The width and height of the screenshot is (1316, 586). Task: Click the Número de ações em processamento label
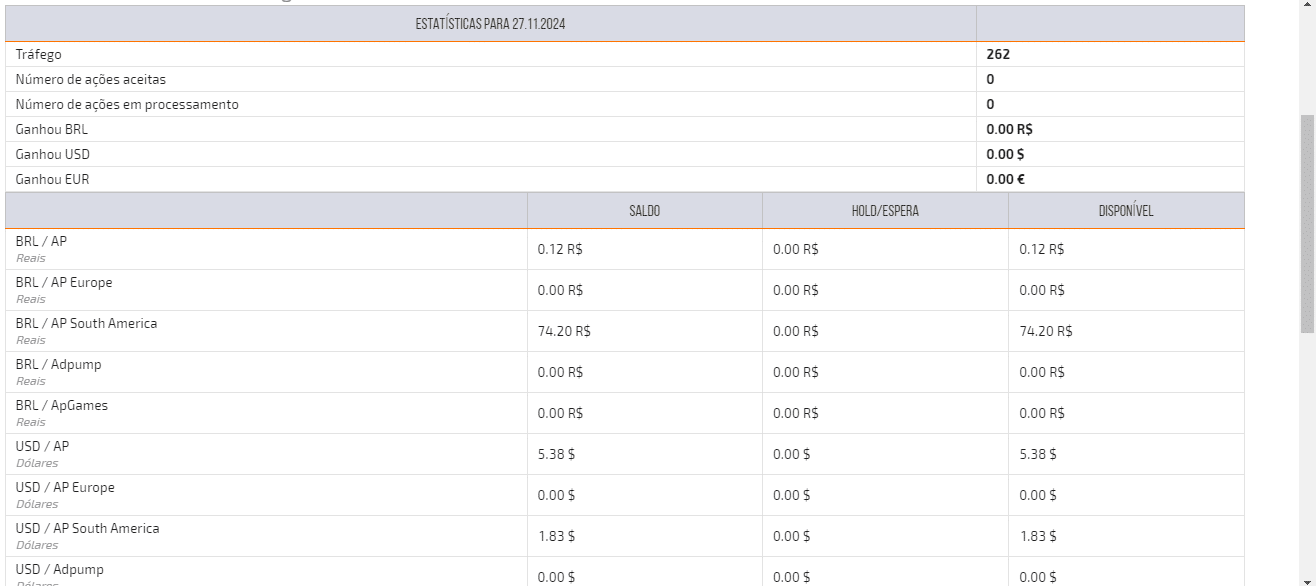click(x=127, y=104)
